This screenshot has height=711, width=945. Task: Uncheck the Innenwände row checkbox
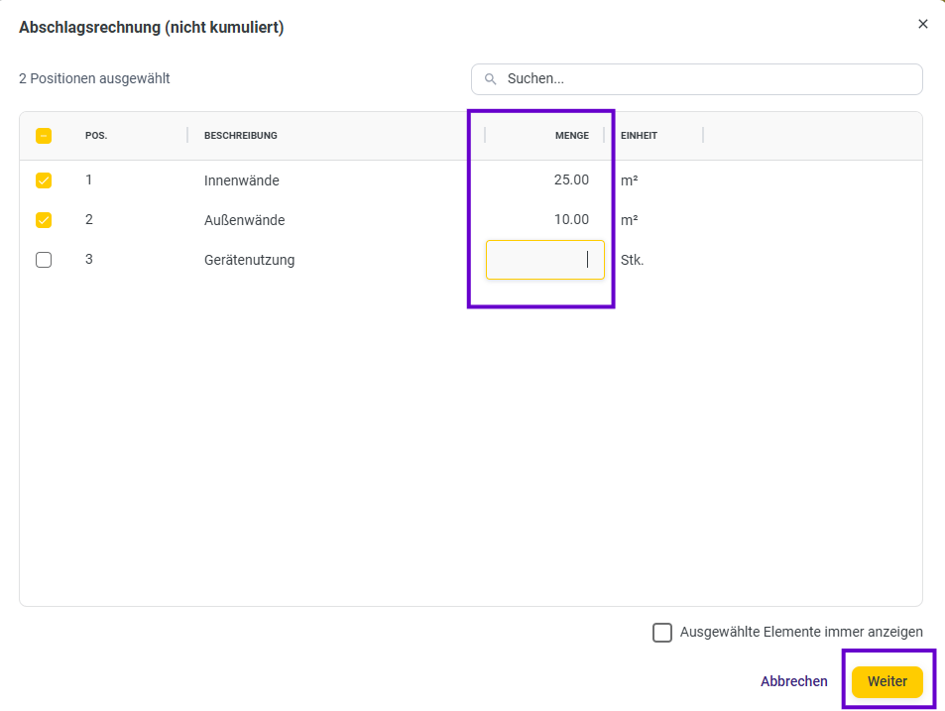pyautogui.click(x=43, y=180)
